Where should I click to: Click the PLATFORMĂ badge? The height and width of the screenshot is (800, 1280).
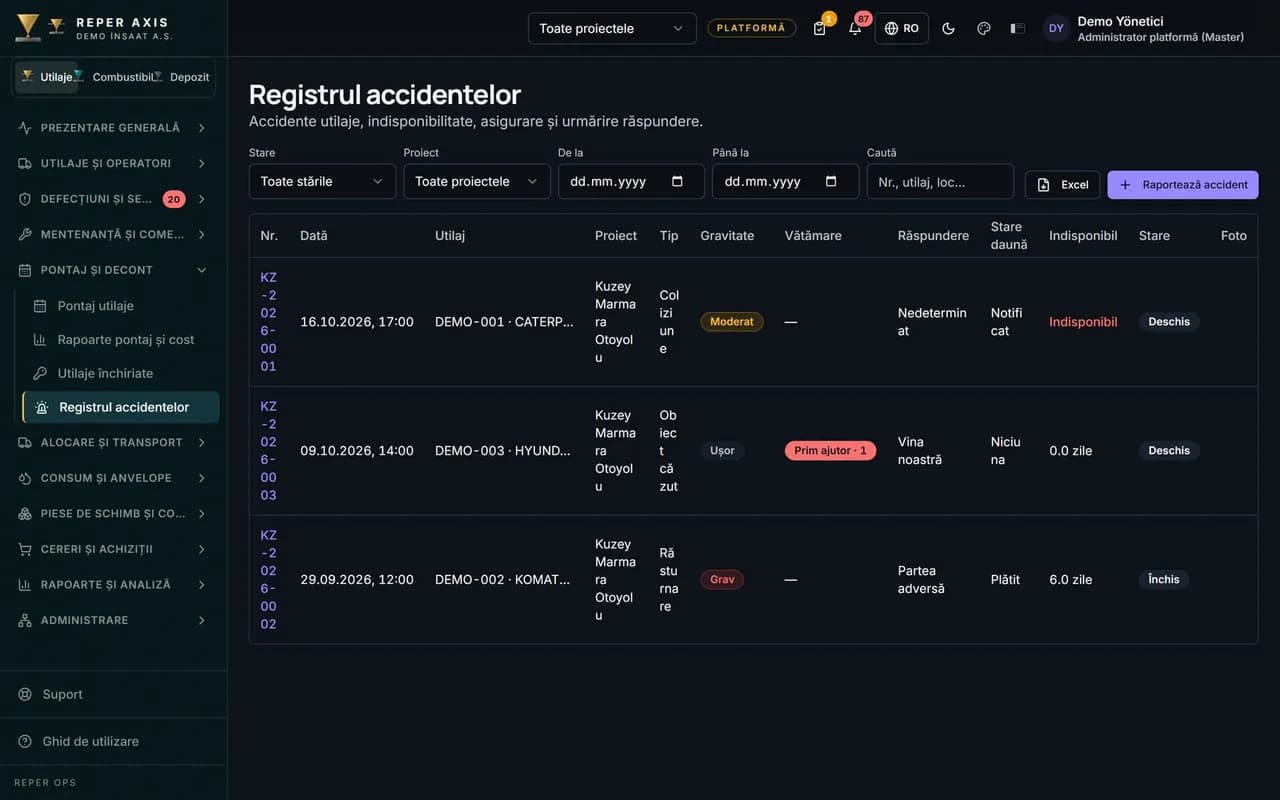coord(752,28)
